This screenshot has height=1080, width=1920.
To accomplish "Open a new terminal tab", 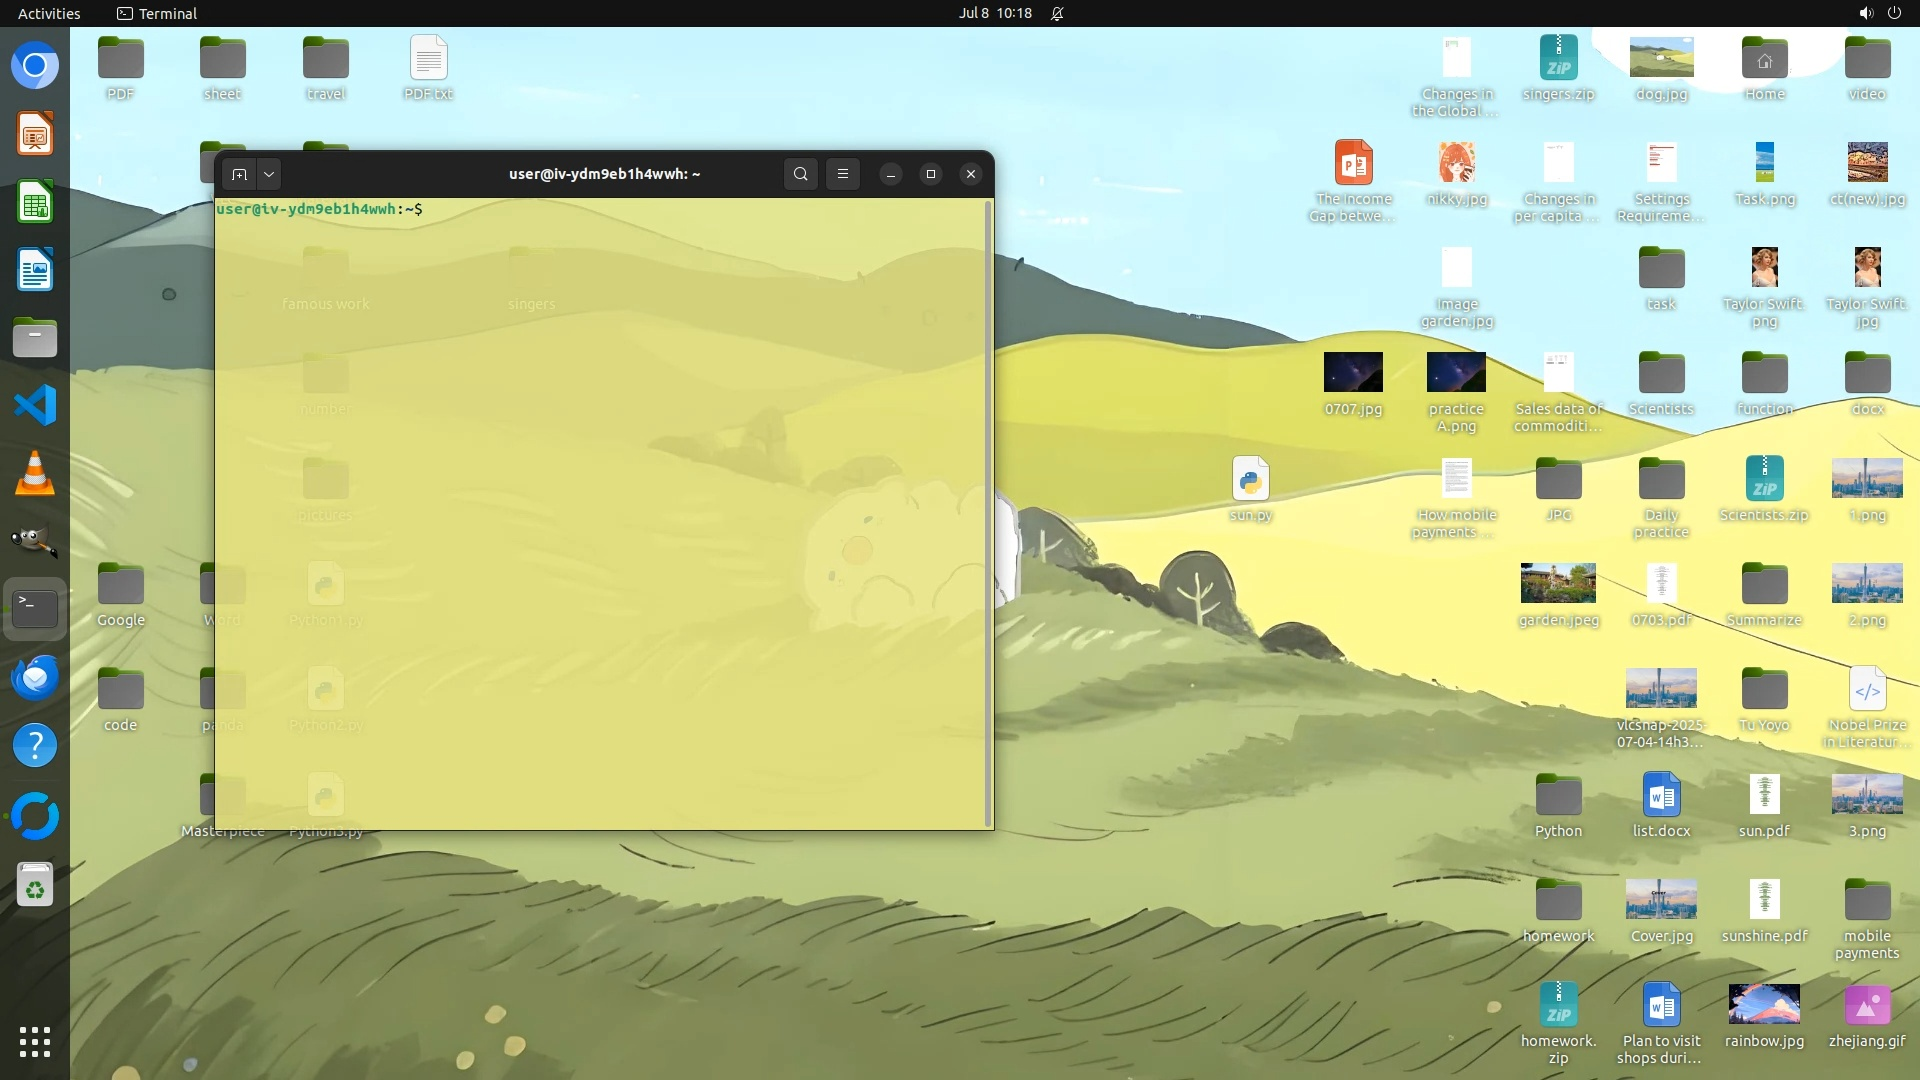I will tap(239, 174).
